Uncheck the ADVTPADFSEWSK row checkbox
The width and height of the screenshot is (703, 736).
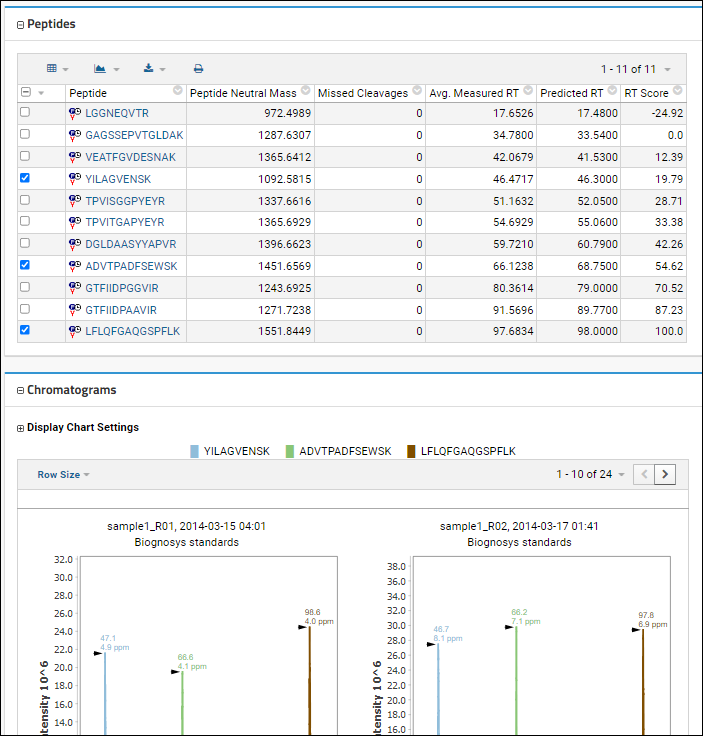click(x=25, y=265)
